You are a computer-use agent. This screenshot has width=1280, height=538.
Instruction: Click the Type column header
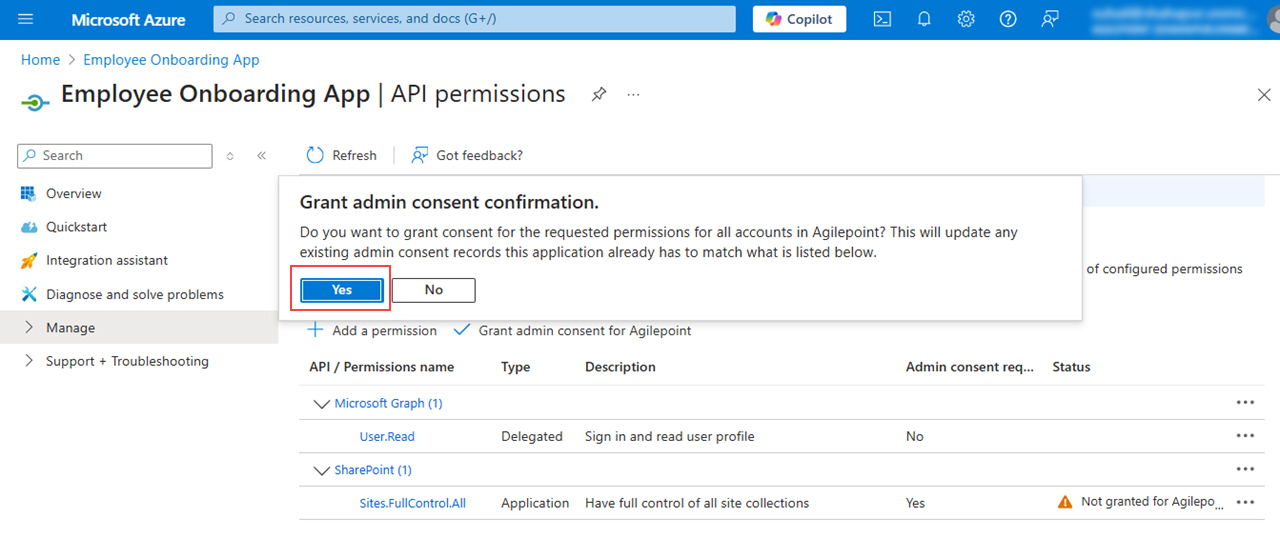pos(515,367)
